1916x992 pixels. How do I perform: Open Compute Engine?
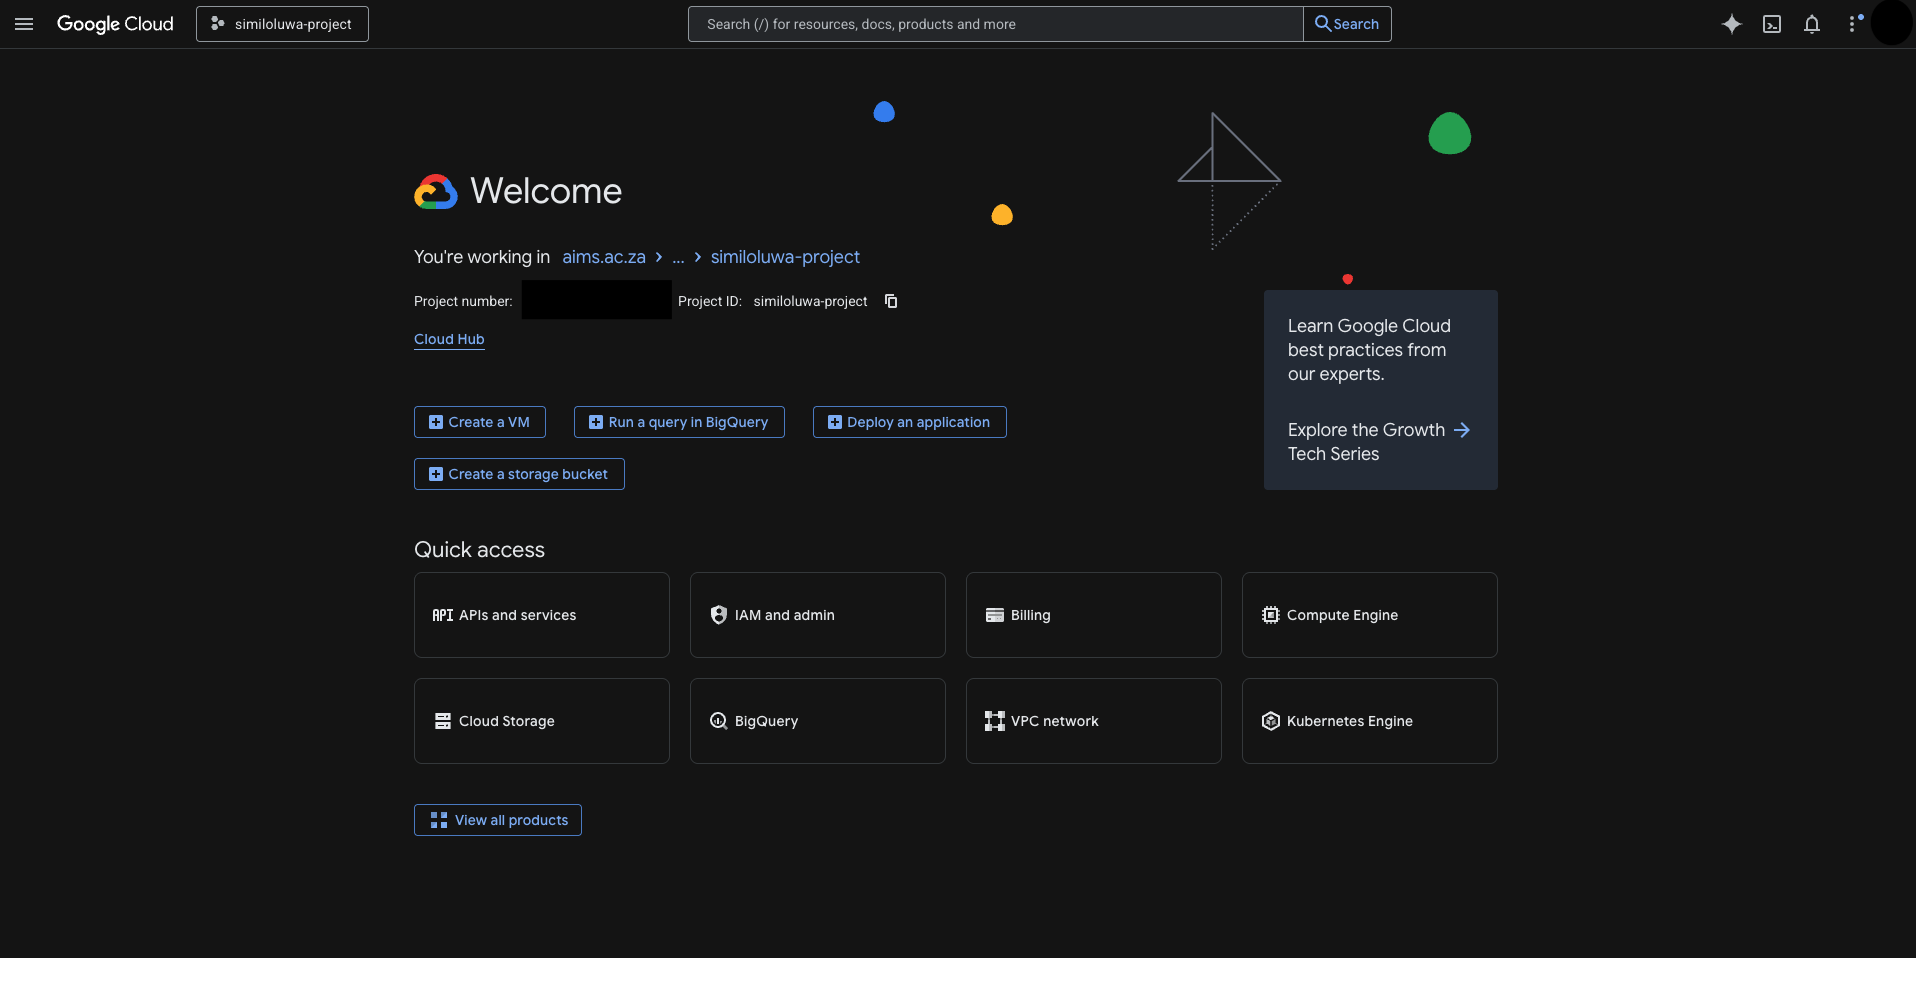[1369, 615]
